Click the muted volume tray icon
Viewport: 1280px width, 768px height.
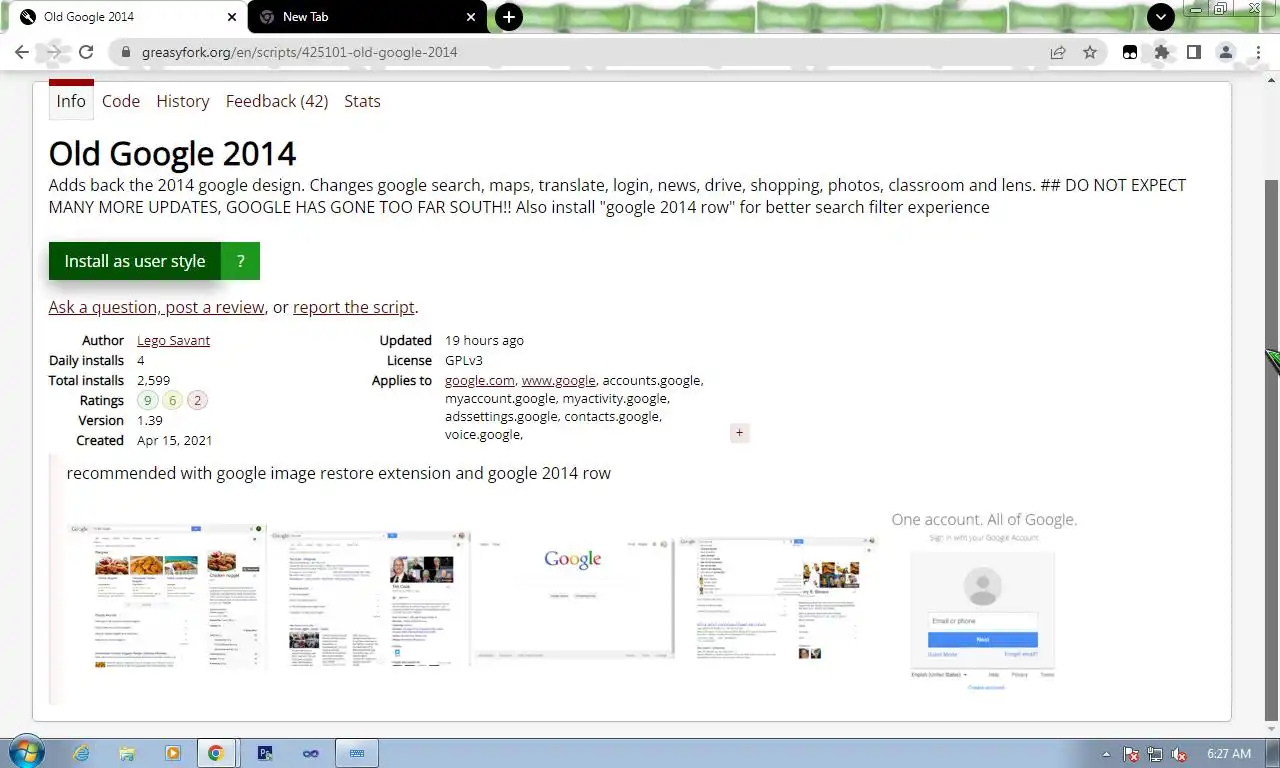(1179, 754)
